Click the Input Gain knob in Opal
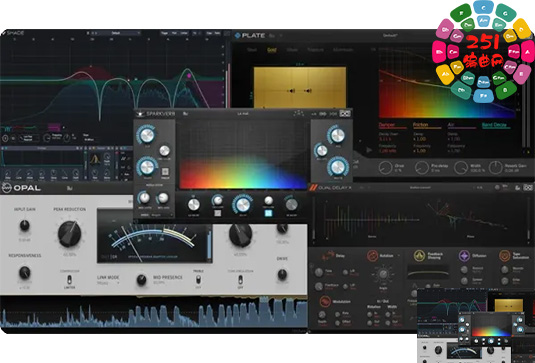The height and width of the screenshot is (363, 535). (x=24, y=225)
